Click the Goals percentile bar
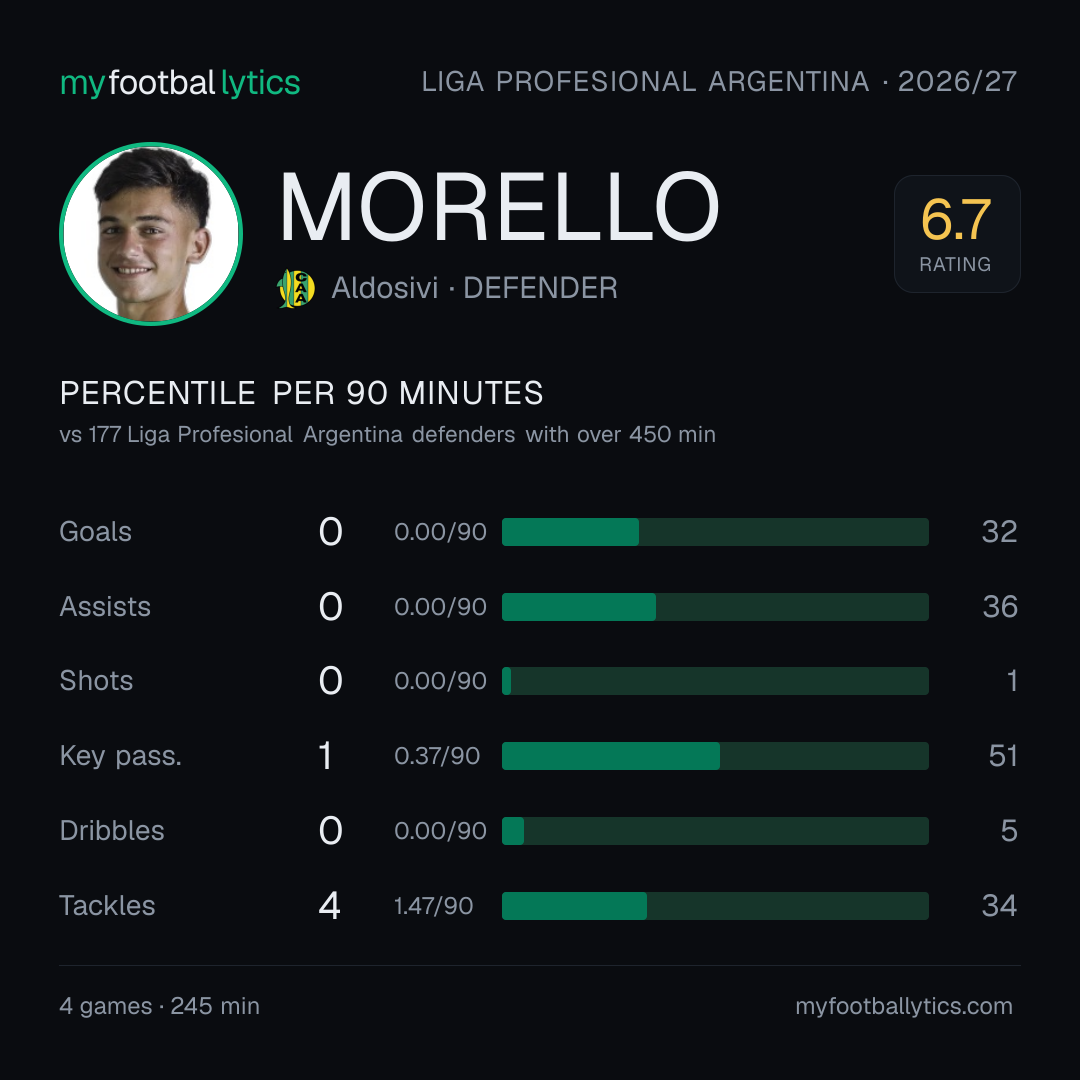This screenshot has height=1080, width=1080. [715, 532]
